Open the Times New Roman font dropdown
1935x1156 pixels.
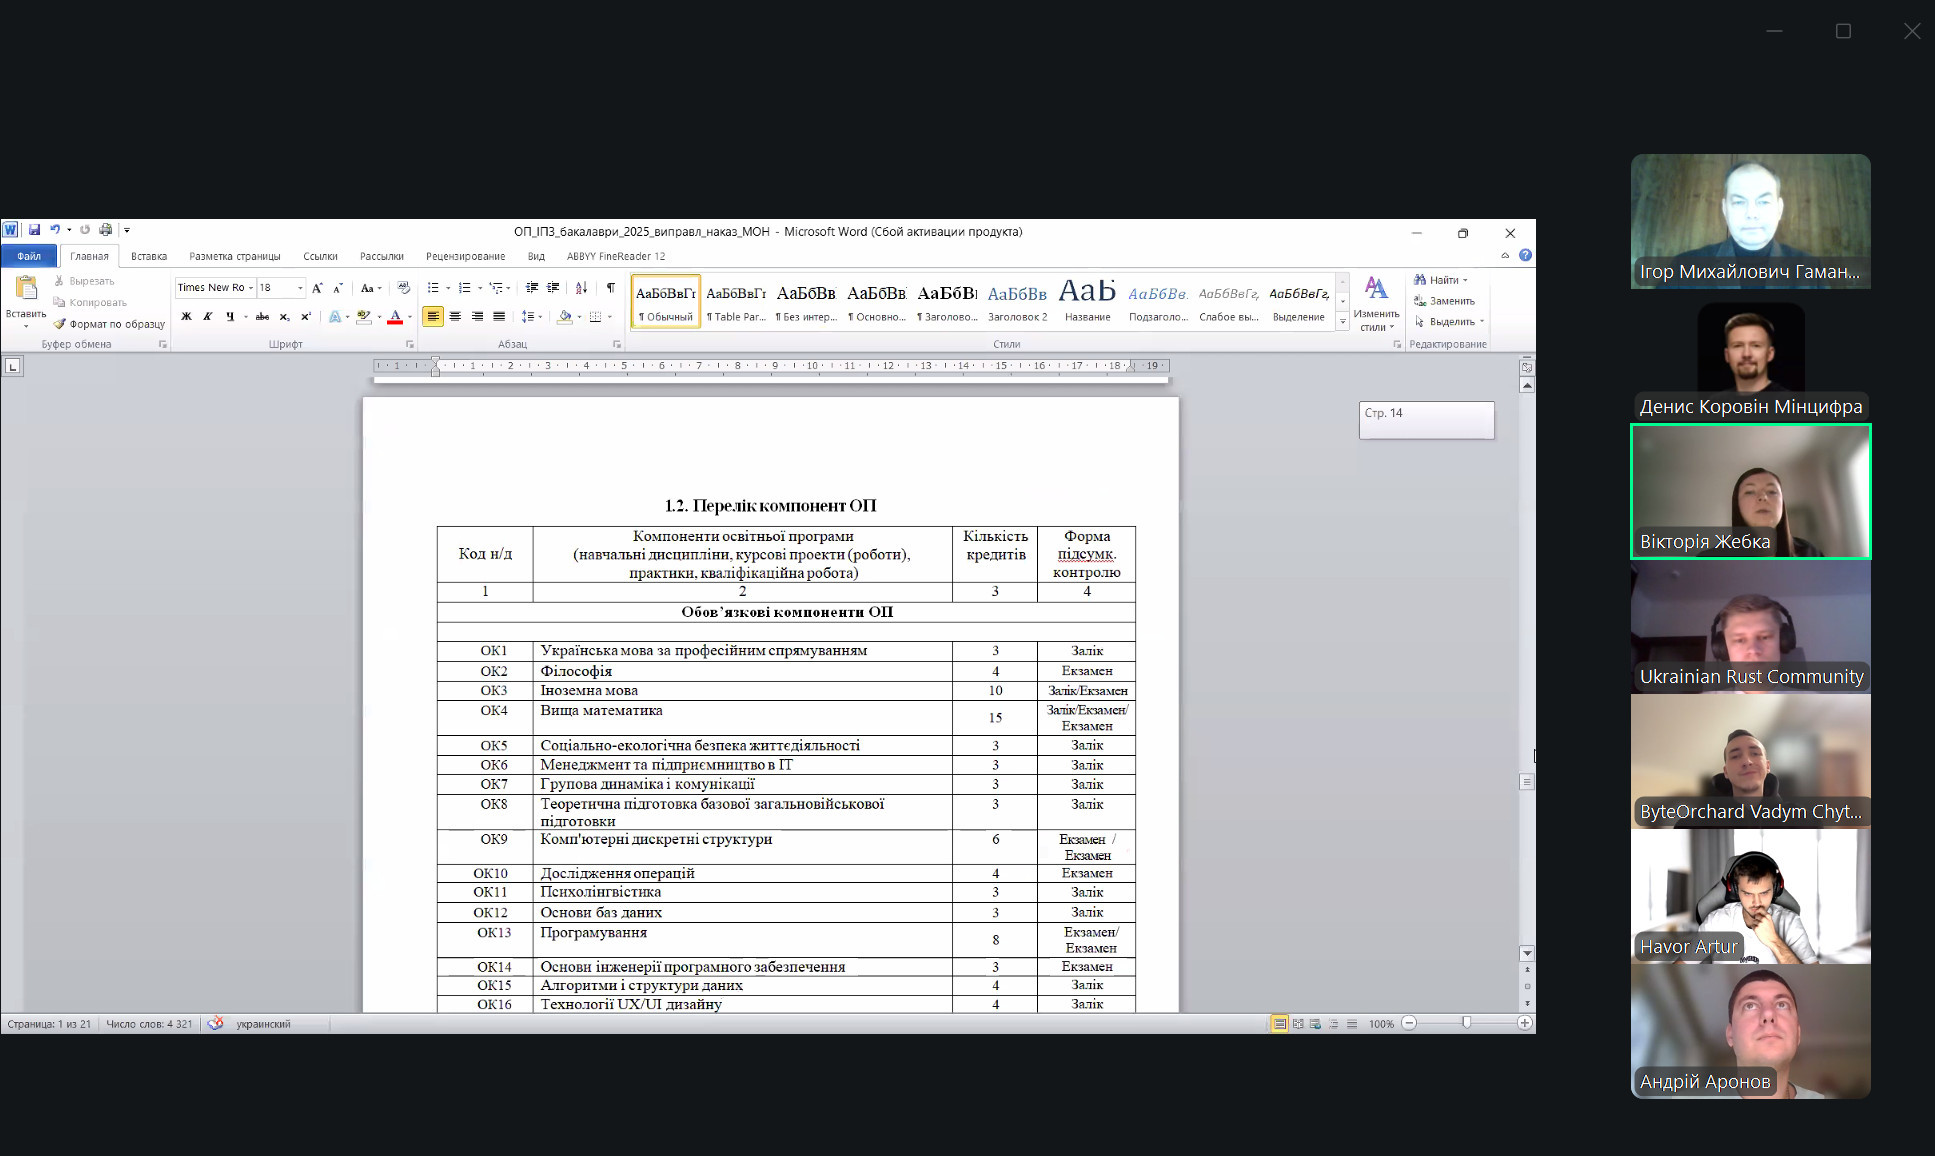pyautogui.click(x=251, y=288)
